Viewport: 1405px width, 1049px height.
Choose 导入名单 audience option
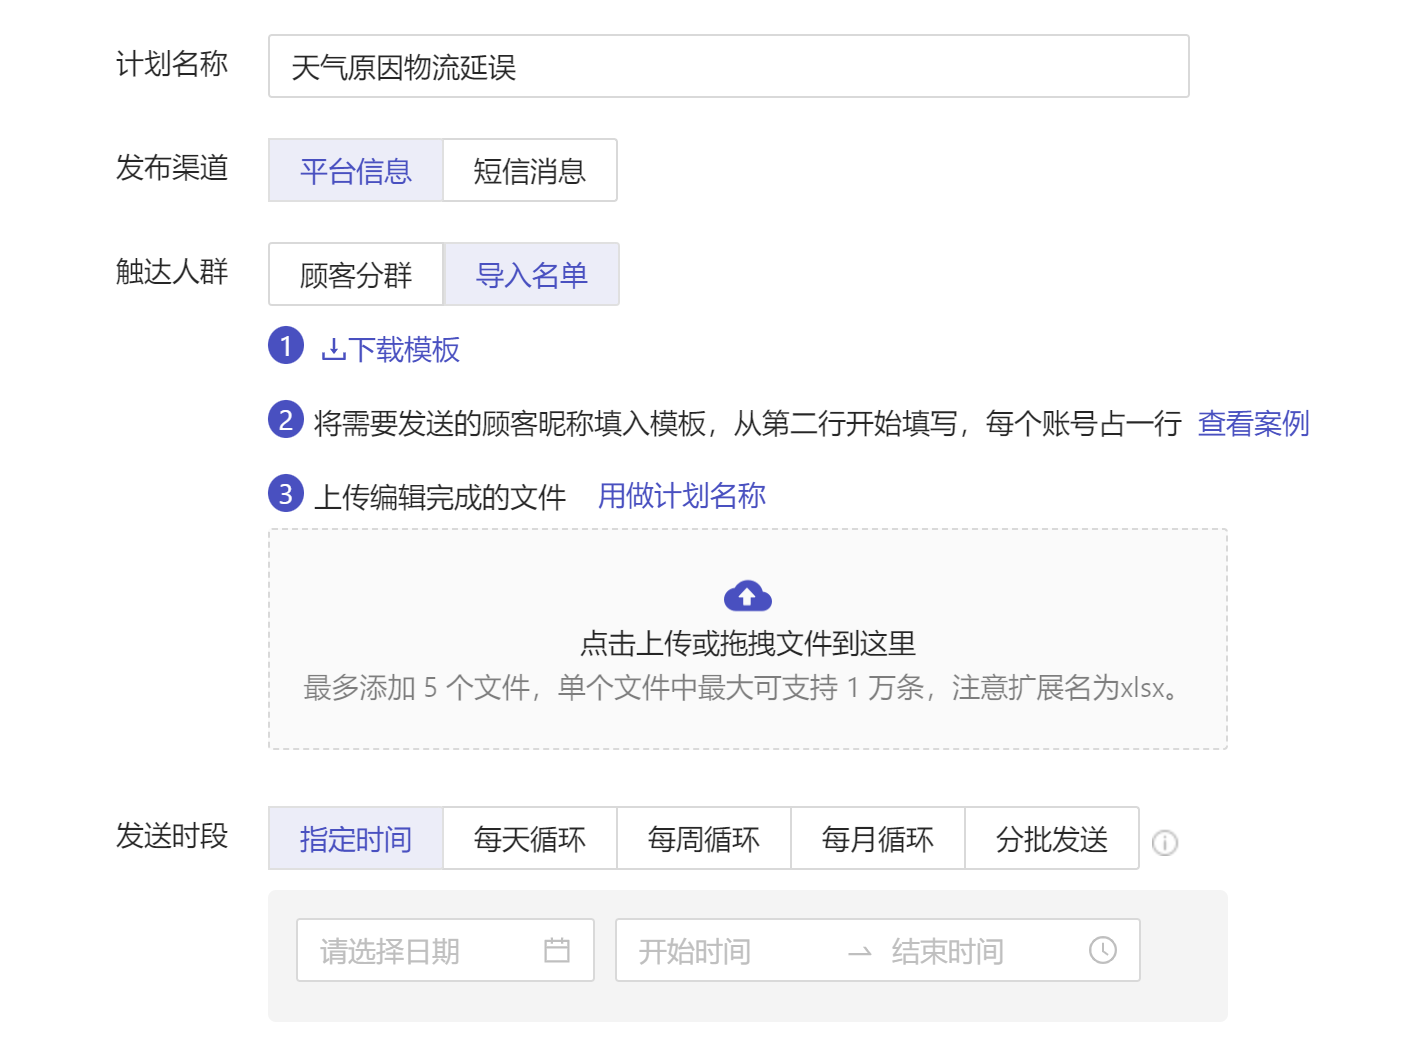[x=531, y=274]
